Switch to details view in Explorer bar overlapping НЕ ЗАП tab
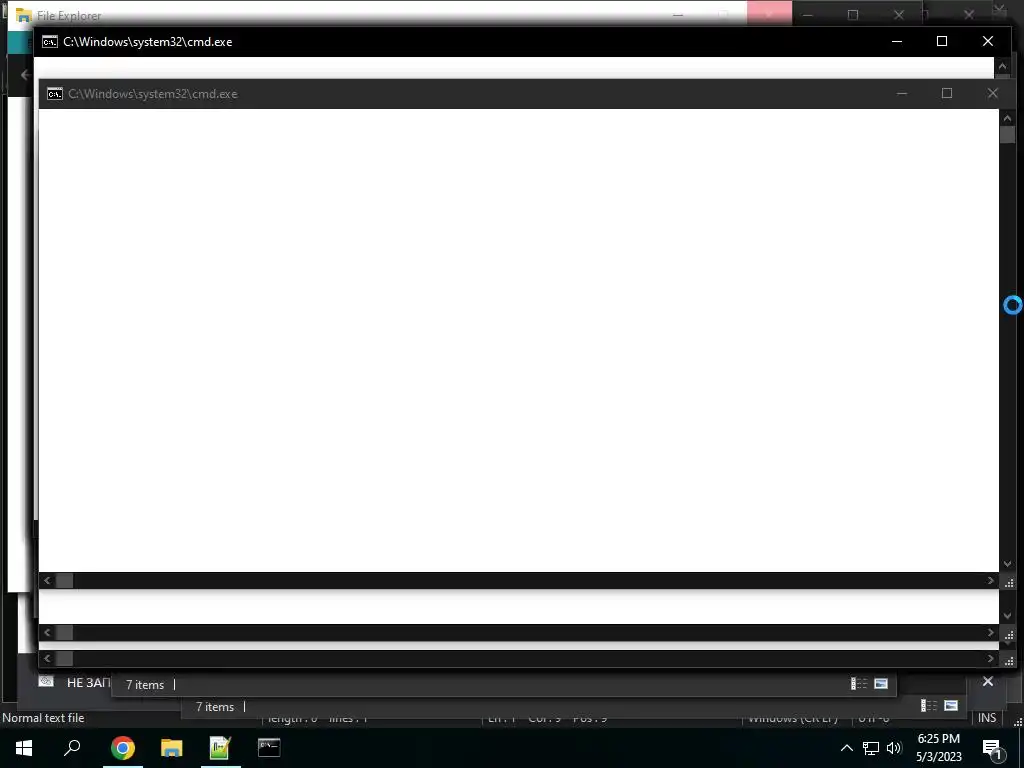Screen dimensions: 1024x768 click(x=858, y=684)
